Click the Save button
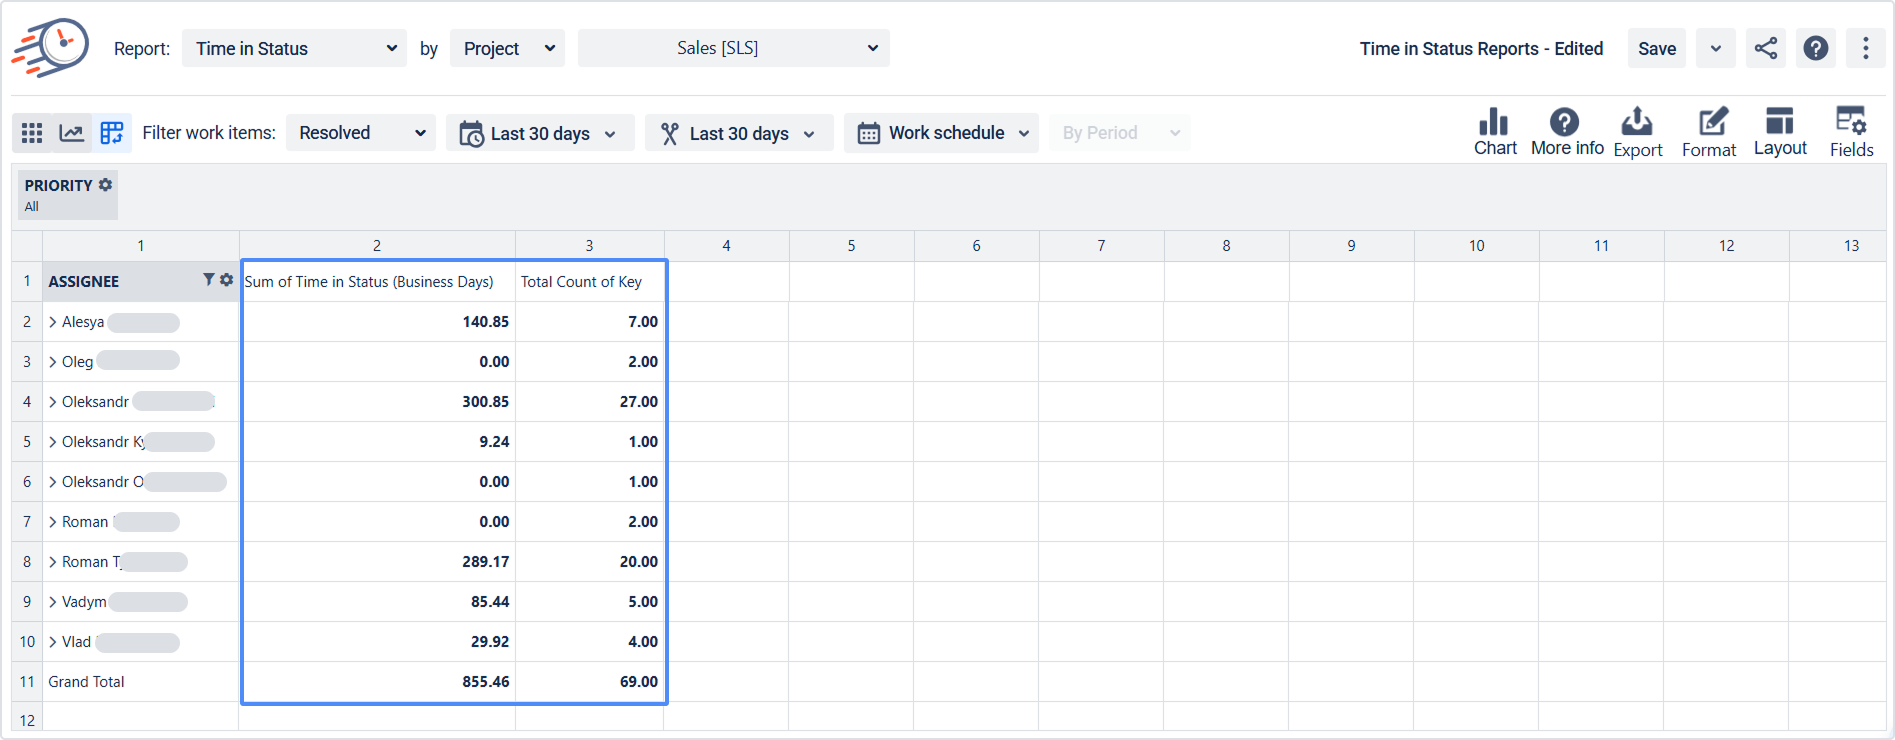The width and height of the screenshot is (1895, 740). point(1657,48)
